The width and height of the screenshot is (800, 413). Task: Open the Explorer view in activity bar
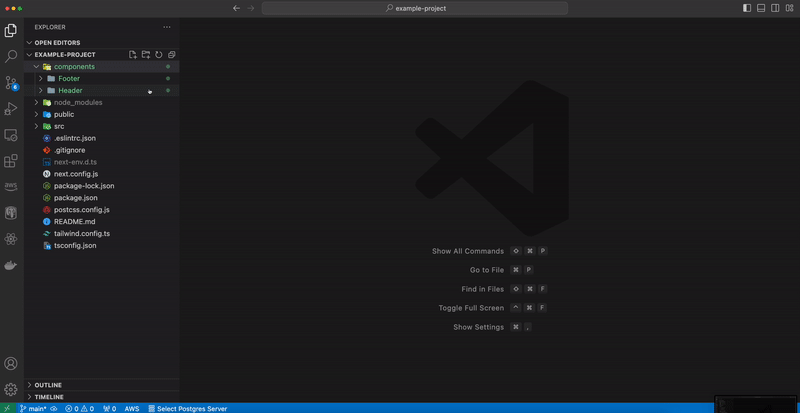tap(11, 31)
